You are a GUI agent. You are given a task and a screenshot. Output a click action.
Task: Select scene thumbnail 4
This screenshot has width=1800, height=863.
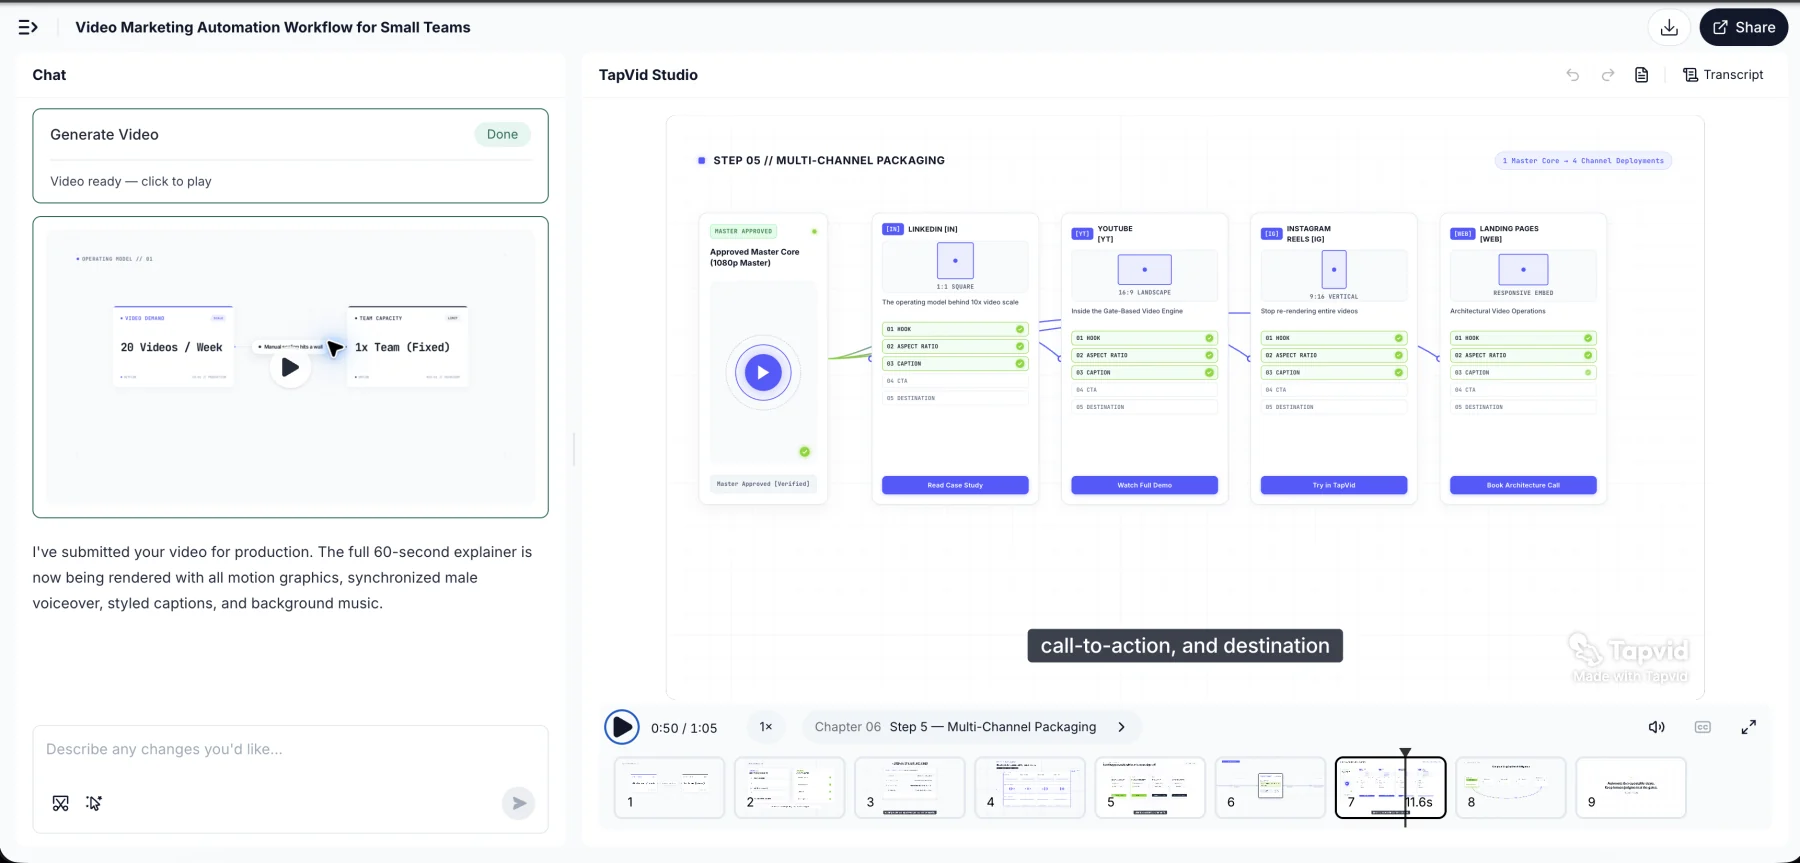point(1030,787)
